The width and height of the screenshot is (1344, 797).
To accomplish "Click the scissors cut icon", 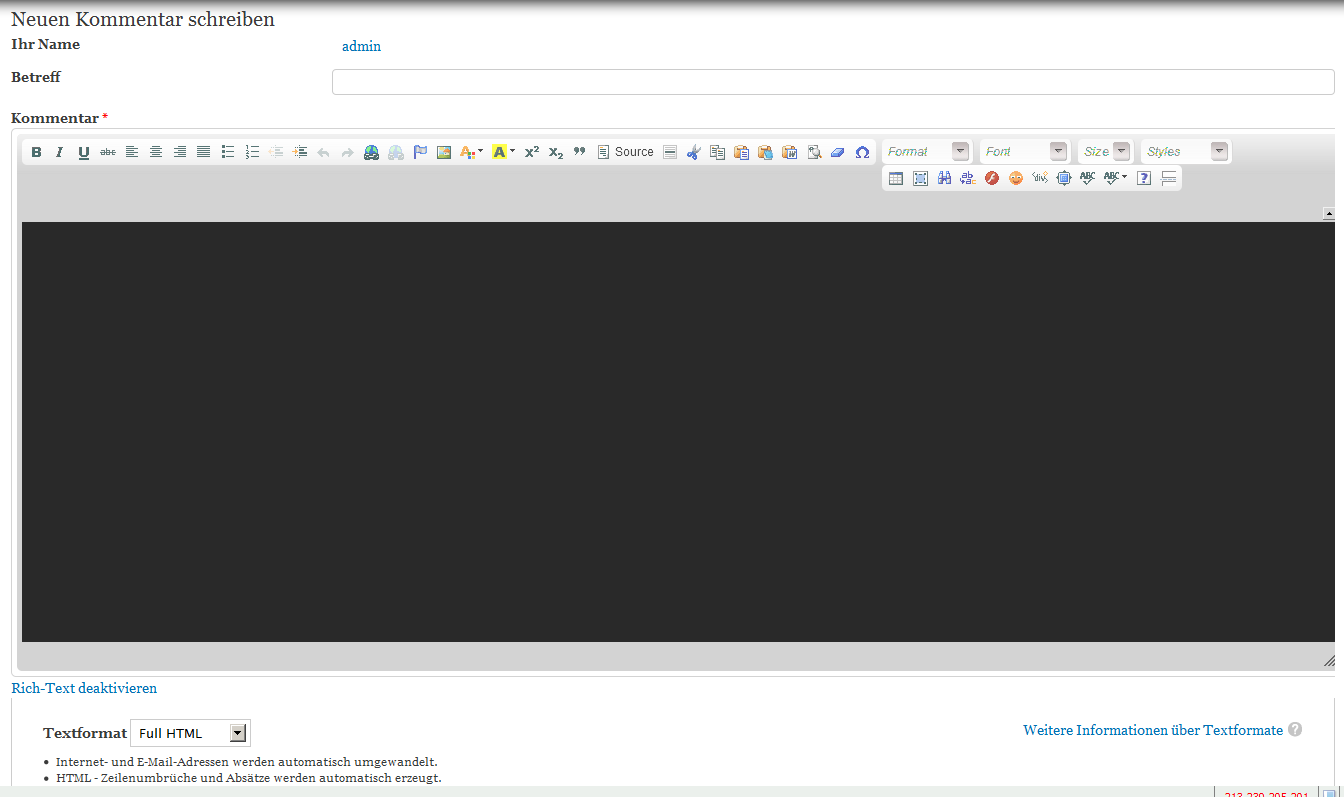I will (x=694, y=152).
